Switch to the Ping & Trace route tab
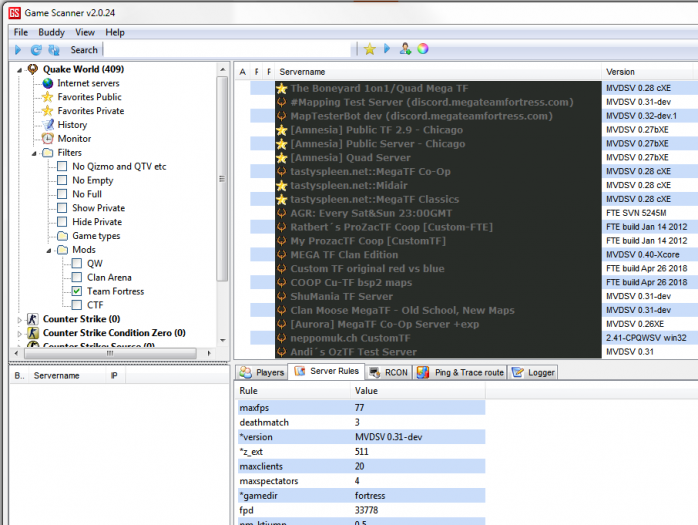Screen dimensions: 698x525 pyautogui.click(x=460, y=372)
